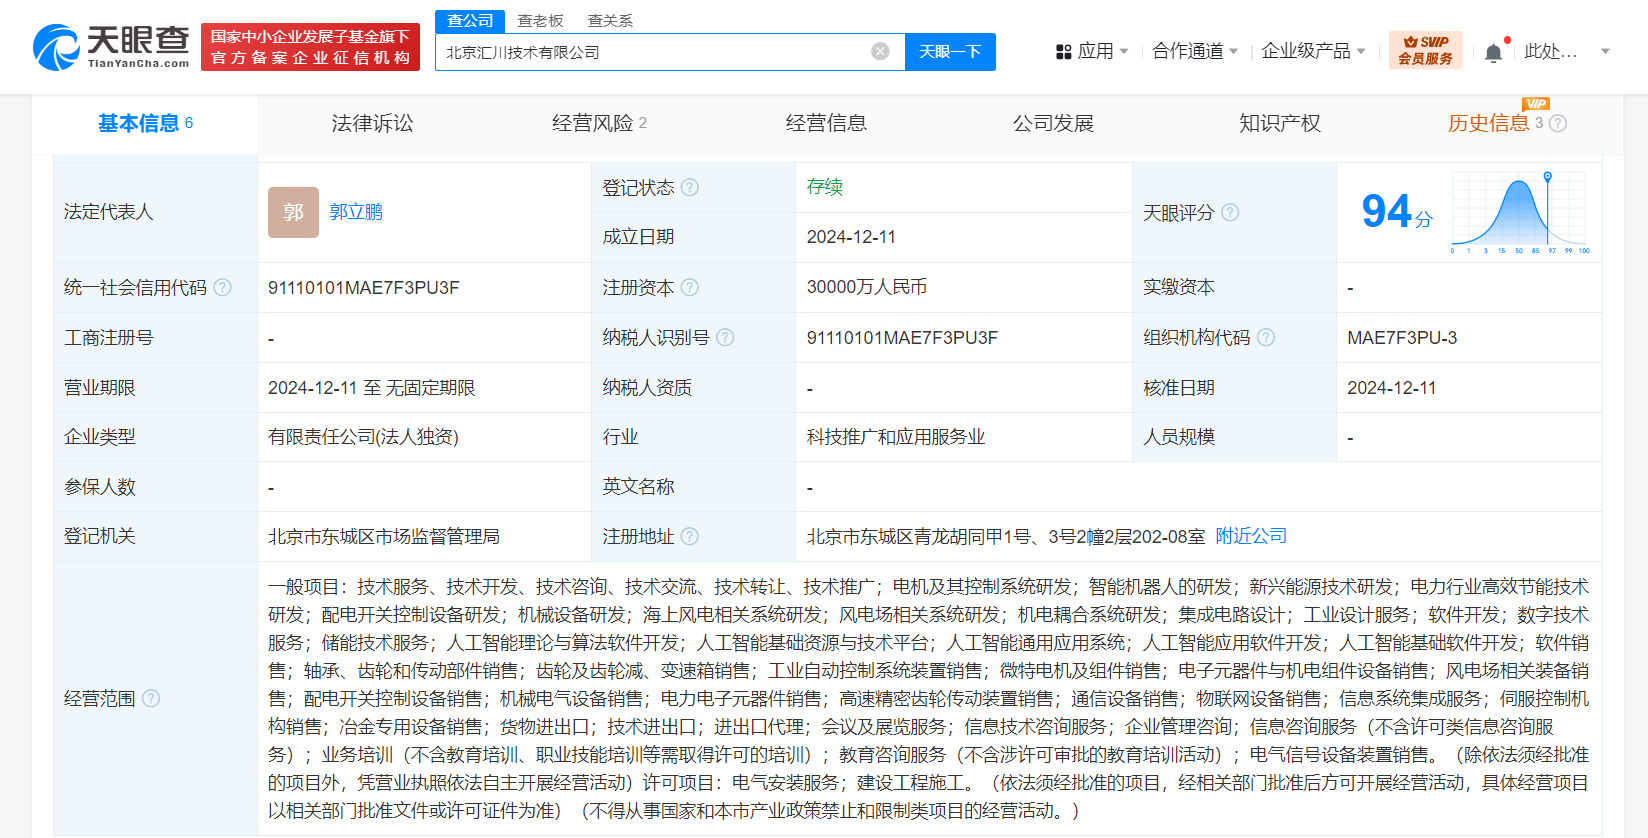1648x838 pixels.
Task: Open the 企业级产品 dropdown
Action: tap(1312, 51)
